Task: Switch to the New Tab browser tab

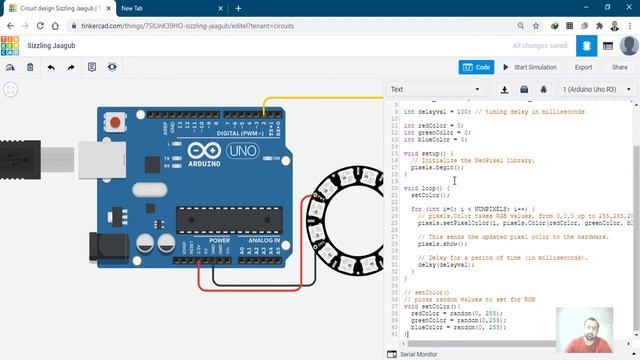Action: click(171, 8)
